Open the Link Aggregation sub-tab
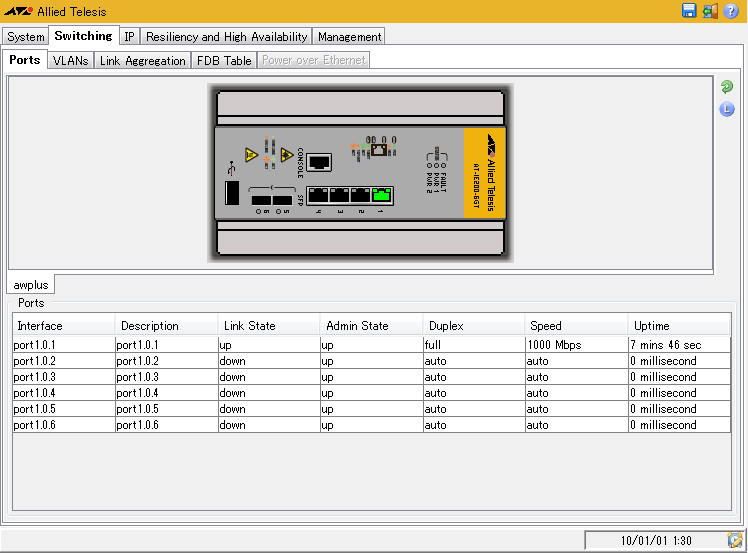 click(x=142, y=61)
